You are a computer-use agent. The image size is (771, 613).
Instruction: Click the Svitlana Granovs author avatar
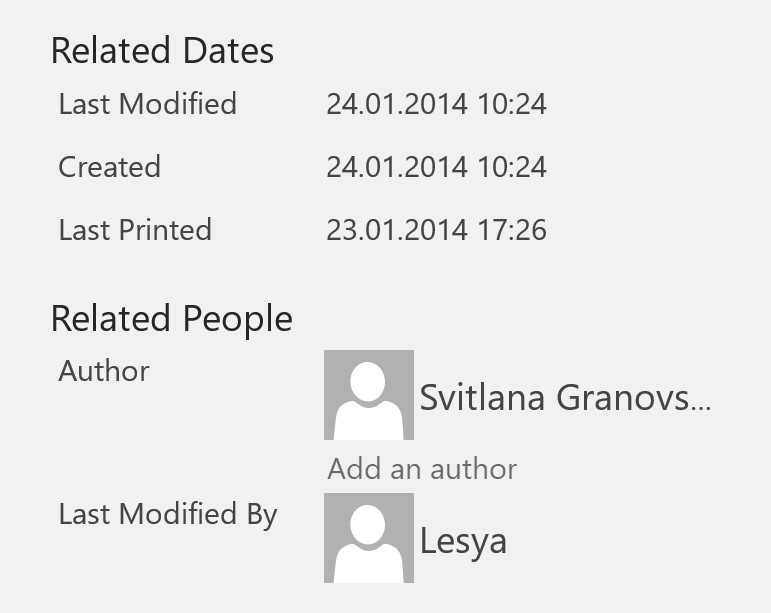(x=369, y=395)
